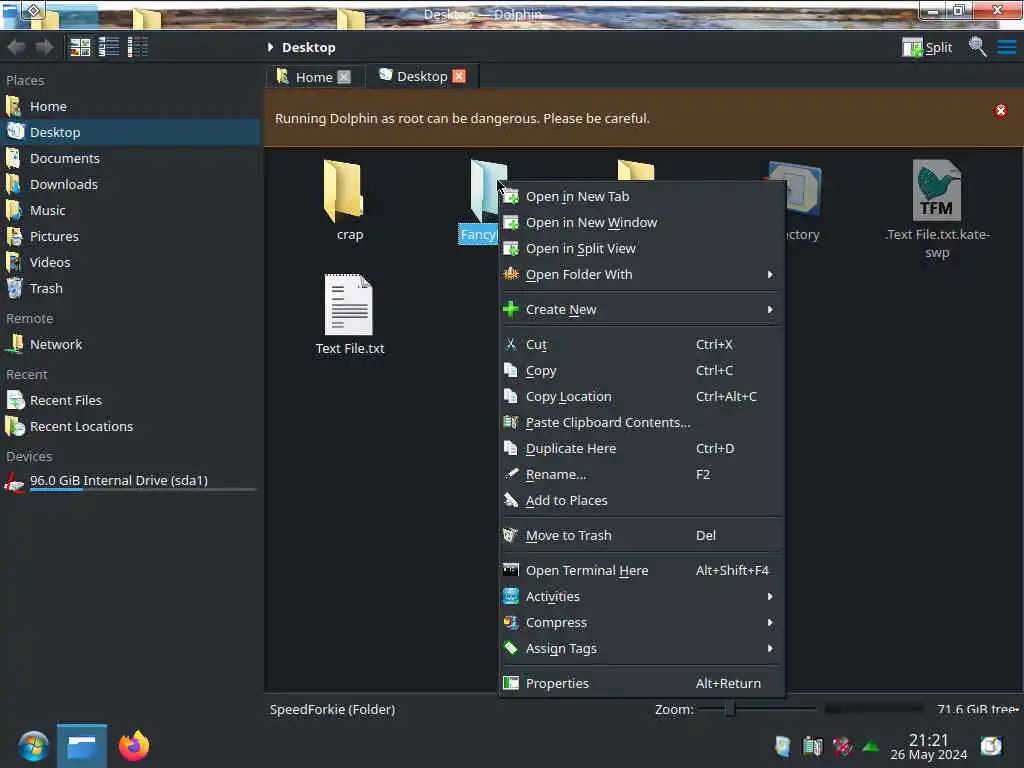Switch to Compact view mode
Viewport: 1024px width, 768px height.
pos(108,47)
